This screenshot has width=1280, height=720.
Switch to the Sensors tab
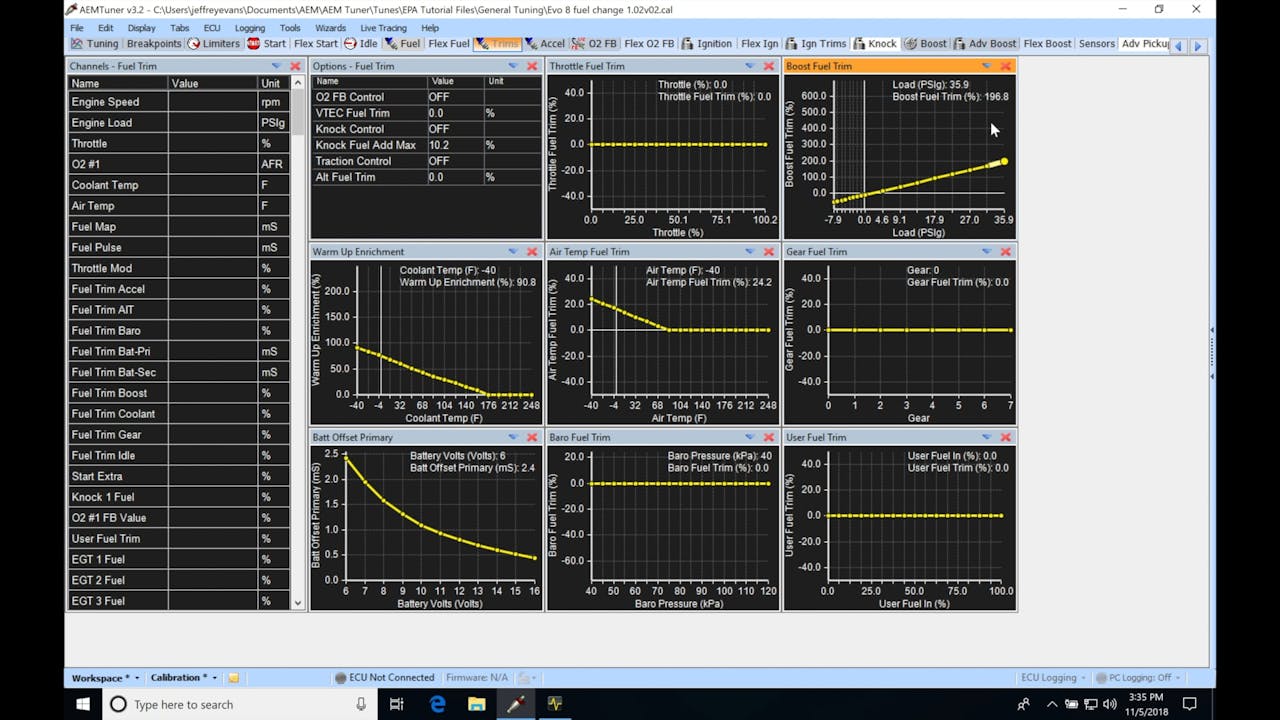(x=1096, y=43)
